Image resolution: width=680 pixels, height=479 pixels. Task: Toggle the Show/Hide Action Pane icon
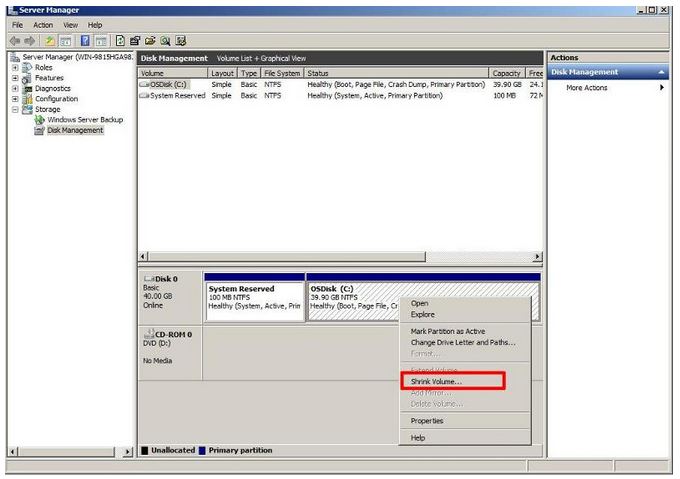(x=101, y=41)
